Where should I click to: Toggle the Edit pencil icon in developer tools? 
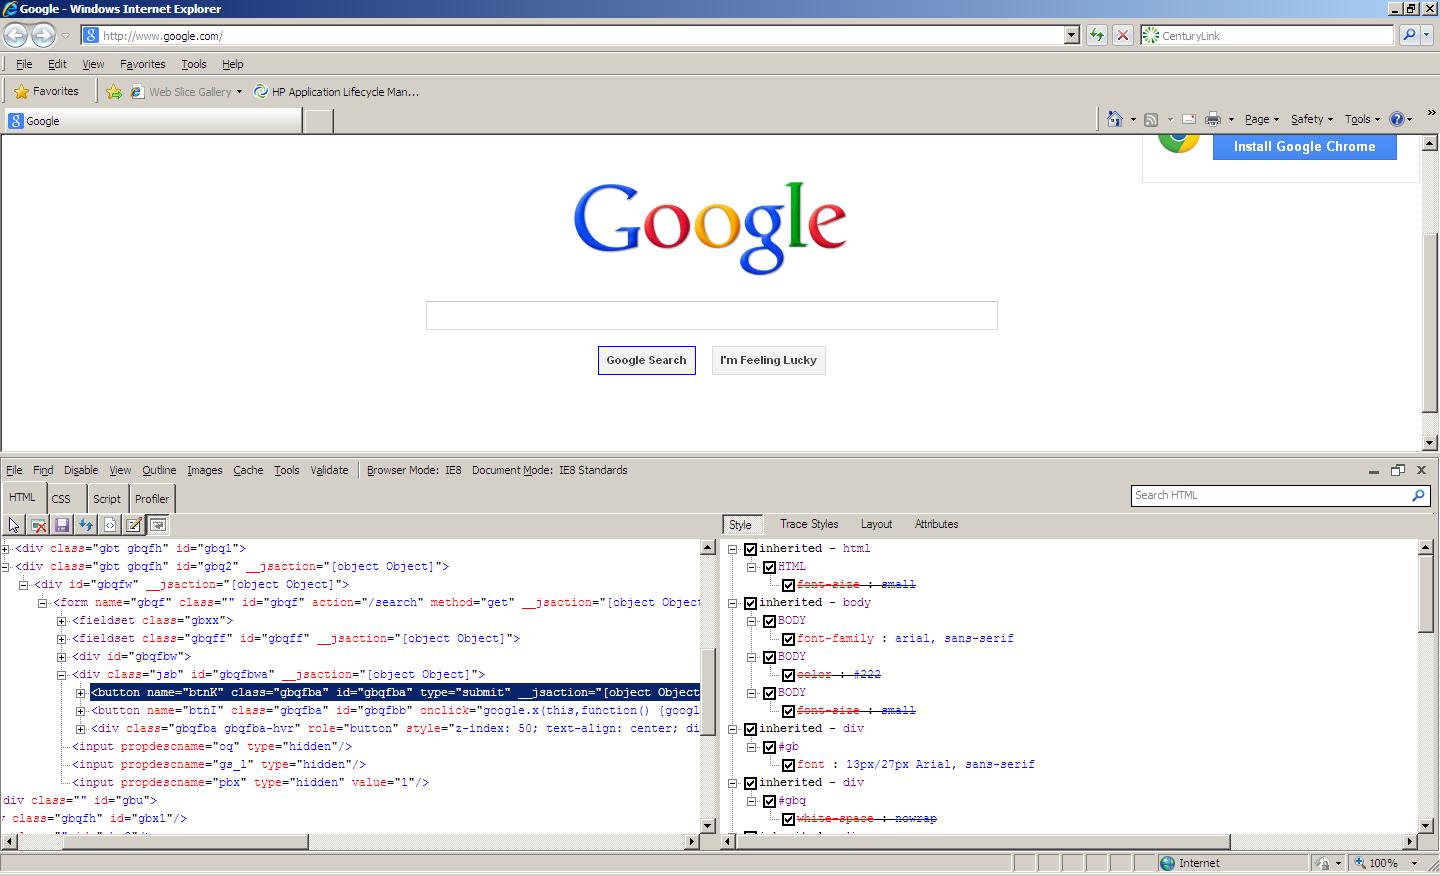point(134,525)
